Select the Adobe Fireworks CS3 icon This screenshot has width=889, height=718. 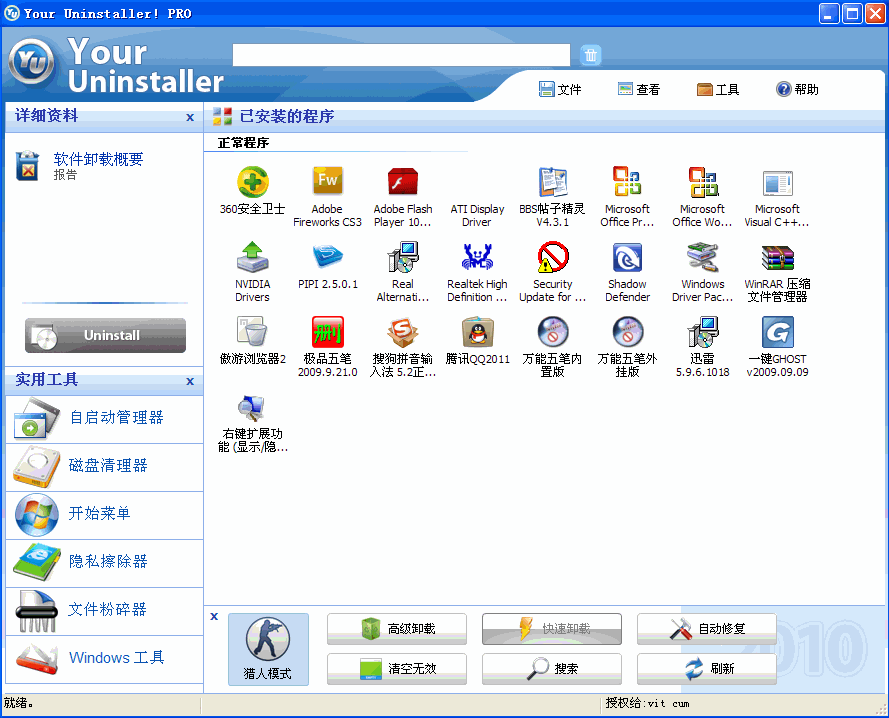pyautogui.click(x=328, y=181)
